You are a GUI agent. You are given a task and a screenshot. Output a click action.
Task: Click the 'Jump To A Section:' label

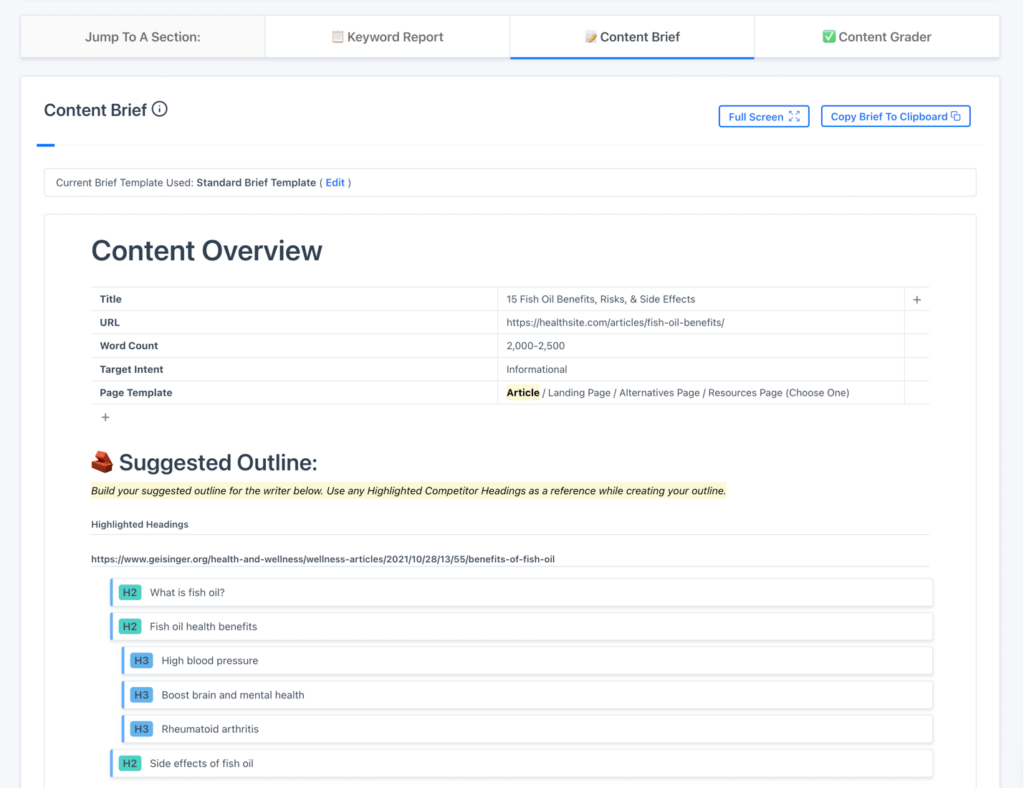143,37
